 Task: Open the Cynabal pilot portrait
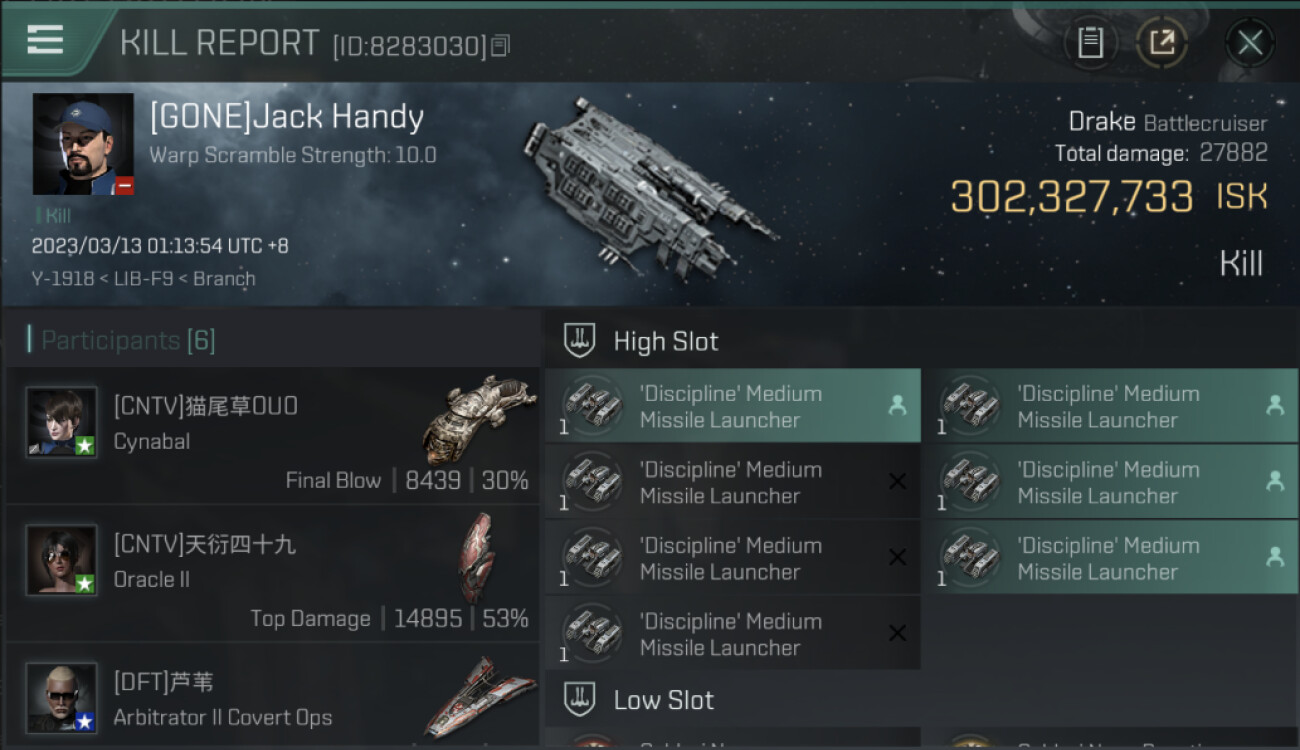(62, 422)
